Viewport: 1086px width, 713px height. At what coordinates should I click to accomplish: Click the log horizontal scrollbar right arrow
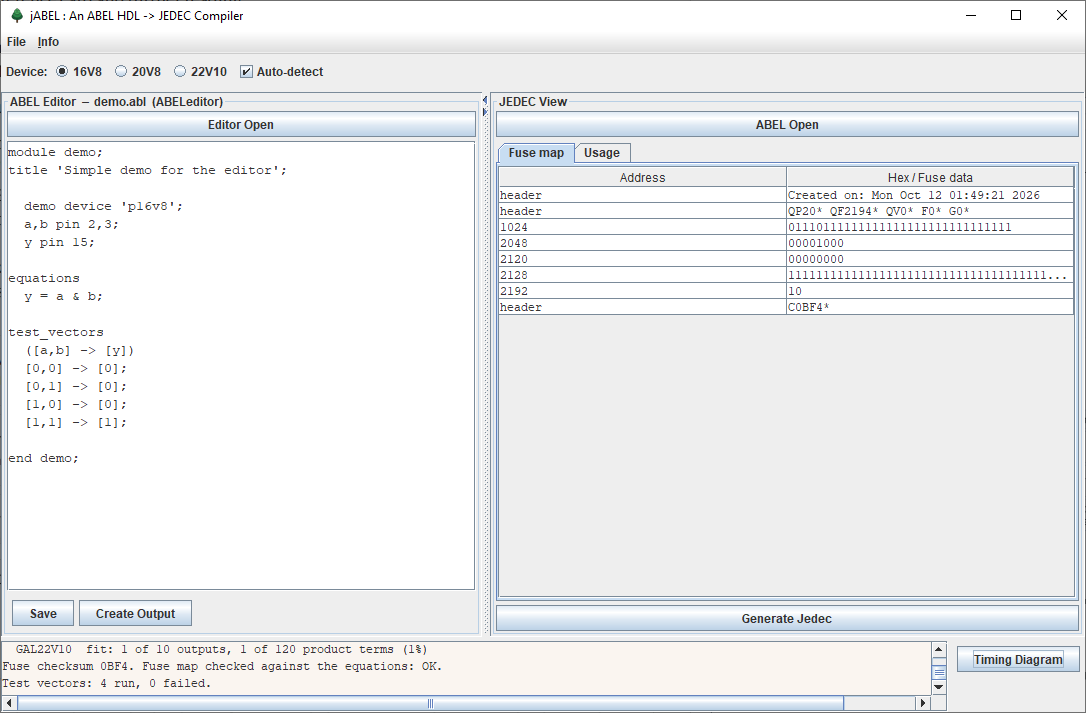[923, 703]
